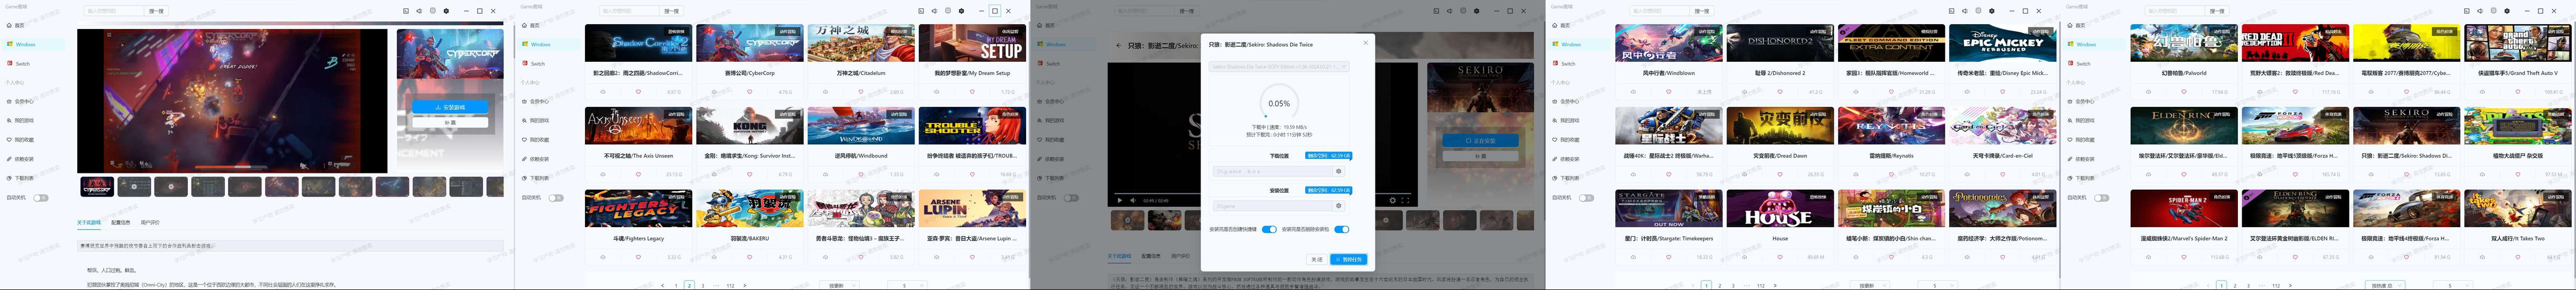
Task: Click 下载位置 path field in Sekiro dialog
Action: 1272,171
